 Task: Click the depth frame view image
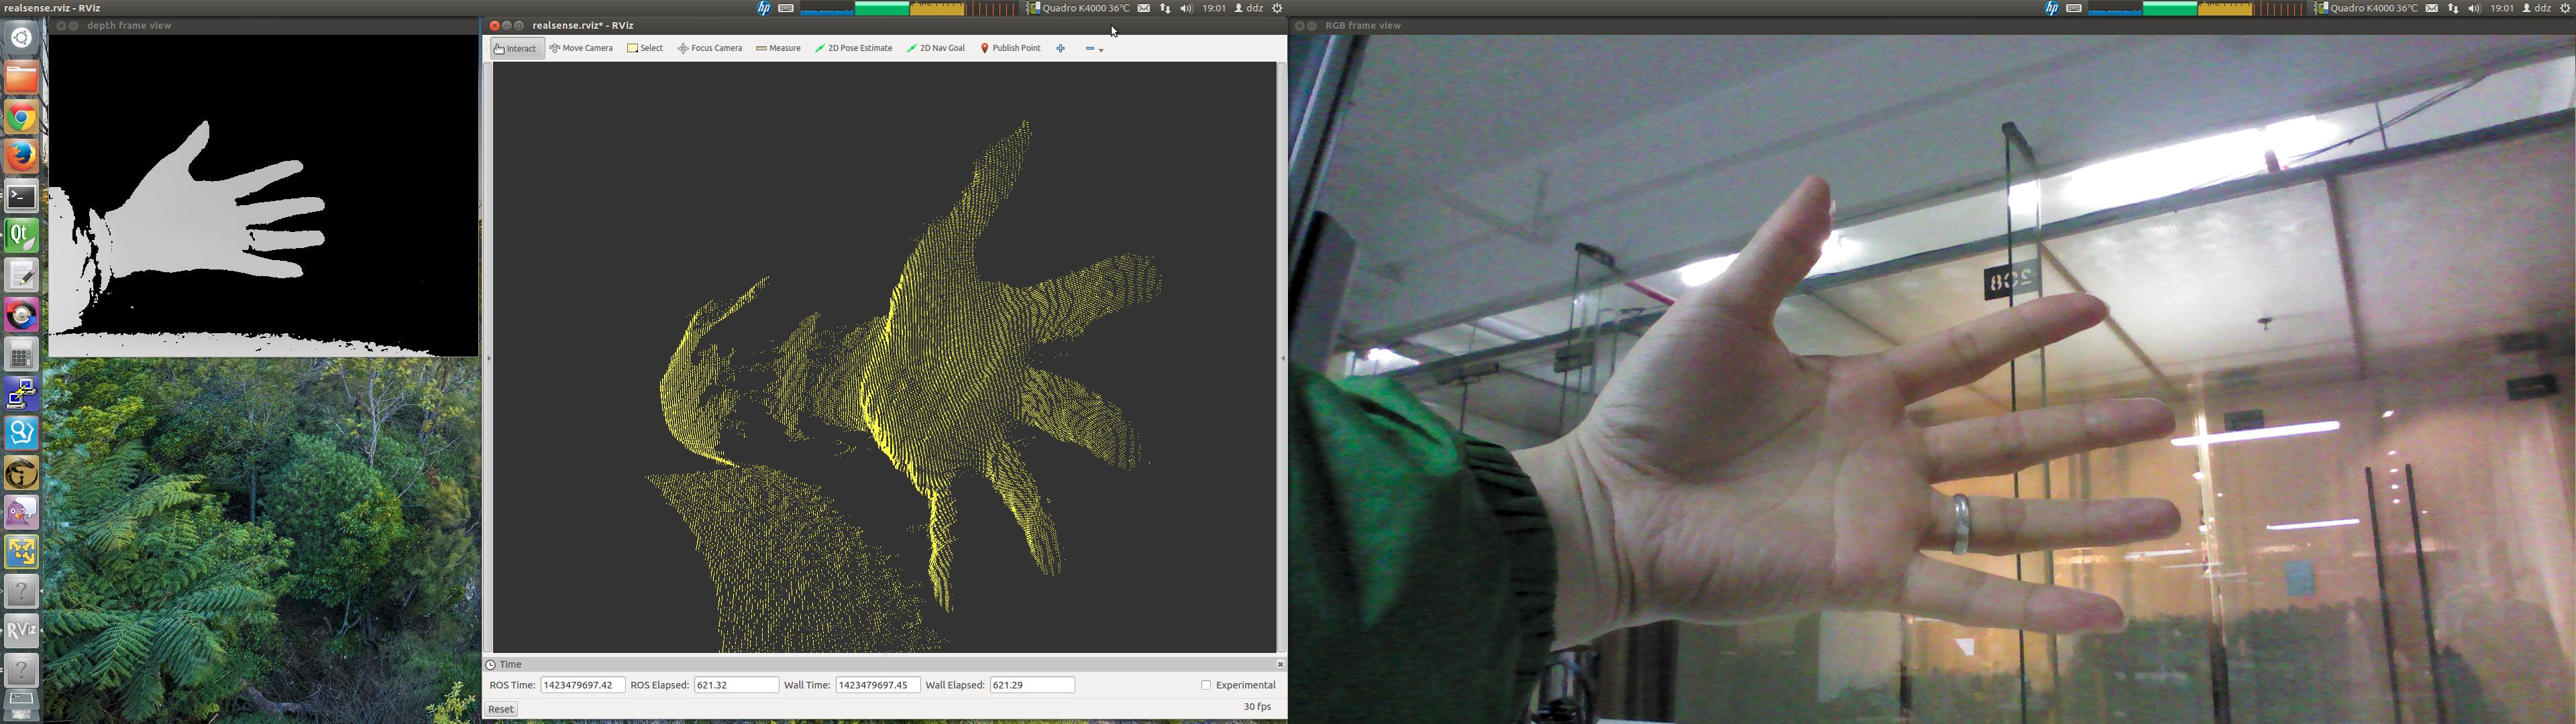pos(263,195)
